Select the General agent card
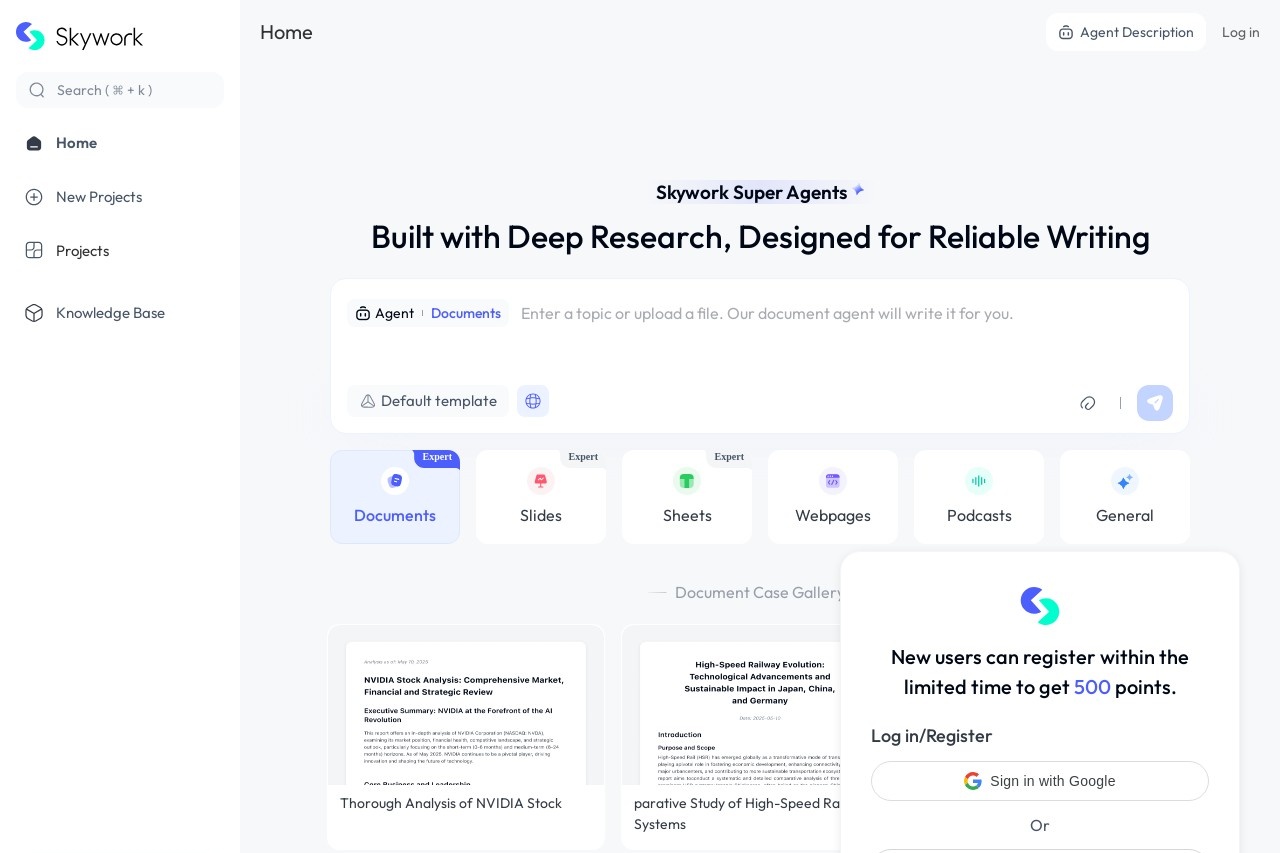This screenshot has width=1280, height=853. click(1125, 497)
